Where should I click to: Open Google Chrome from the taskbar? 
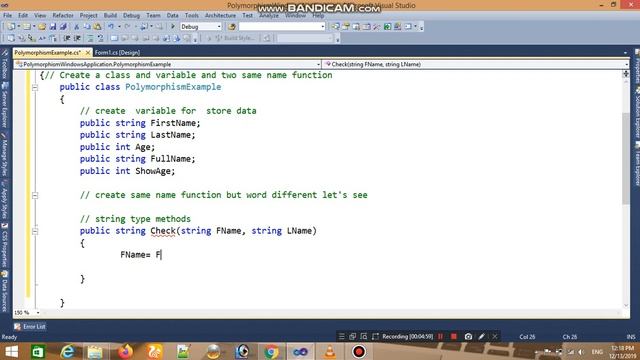tap(271, 352)
